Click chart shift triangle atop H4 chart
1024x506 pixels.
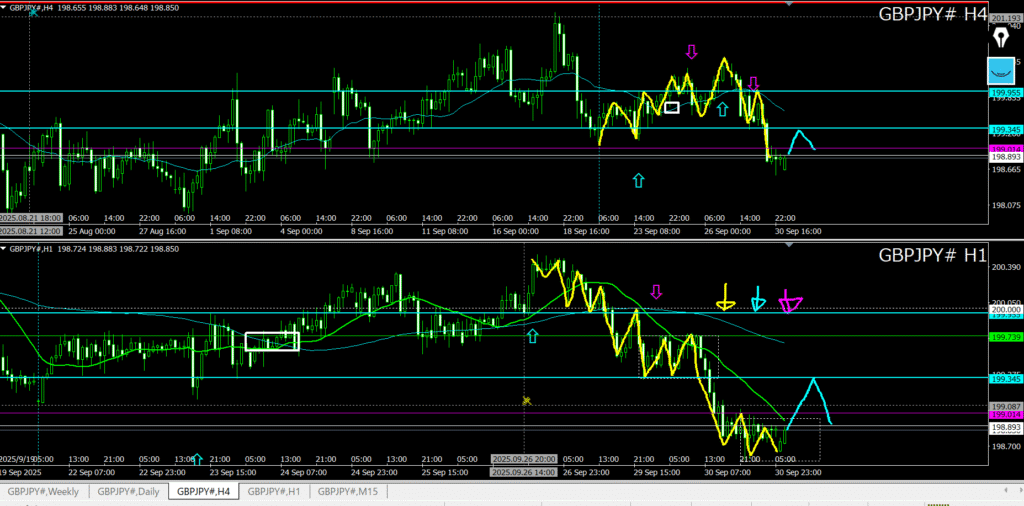click(x=790, y=4)
